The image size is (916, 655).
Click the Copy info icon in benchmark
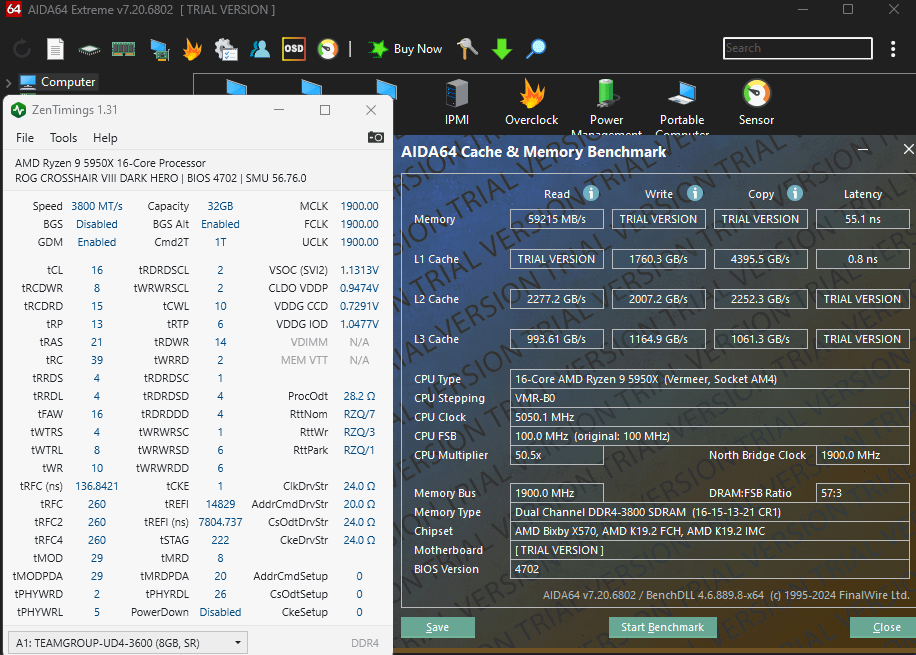(x=794, y=193)
